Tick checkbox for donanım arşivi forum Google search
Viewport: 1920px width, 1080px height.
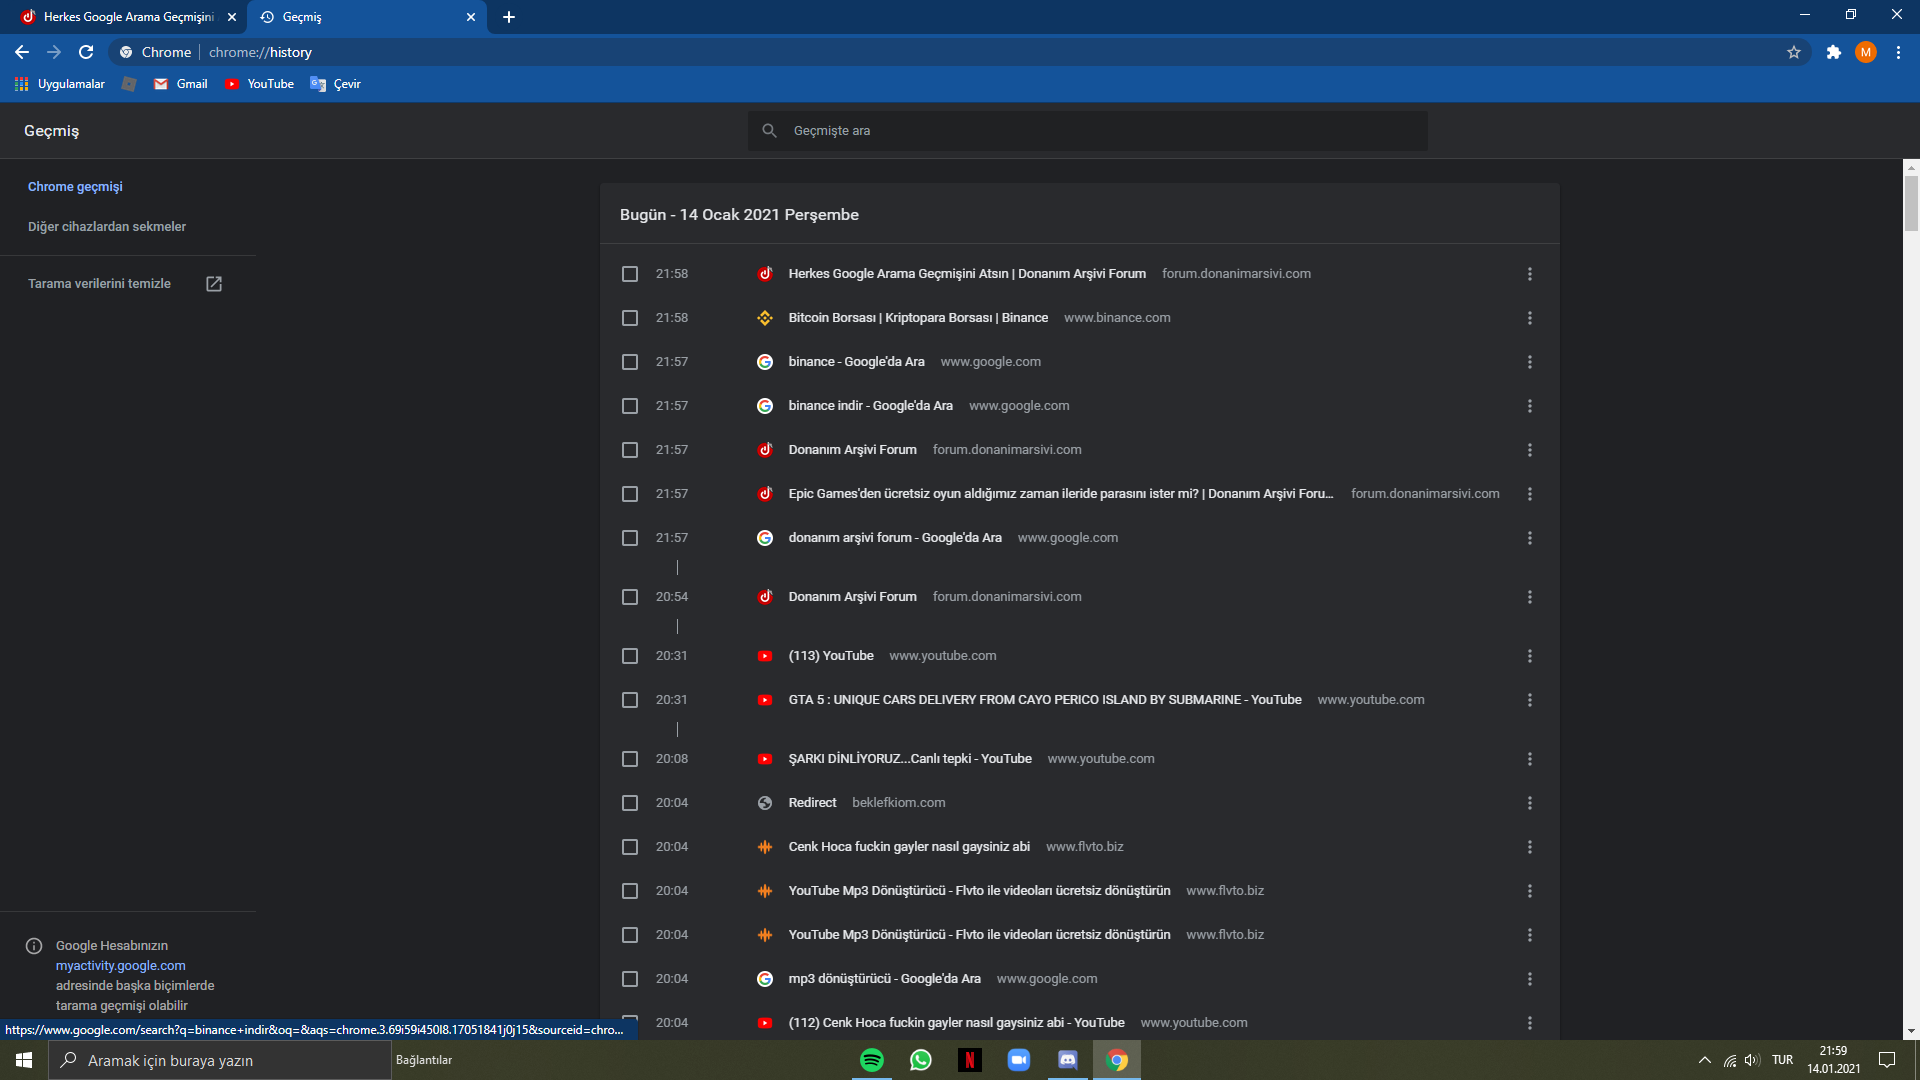(x=630, y=538)
